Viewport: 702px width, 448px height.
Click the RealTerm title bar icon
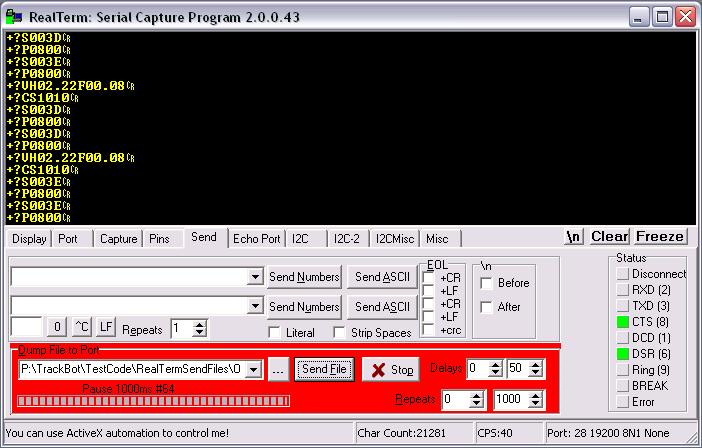[12, 15]
